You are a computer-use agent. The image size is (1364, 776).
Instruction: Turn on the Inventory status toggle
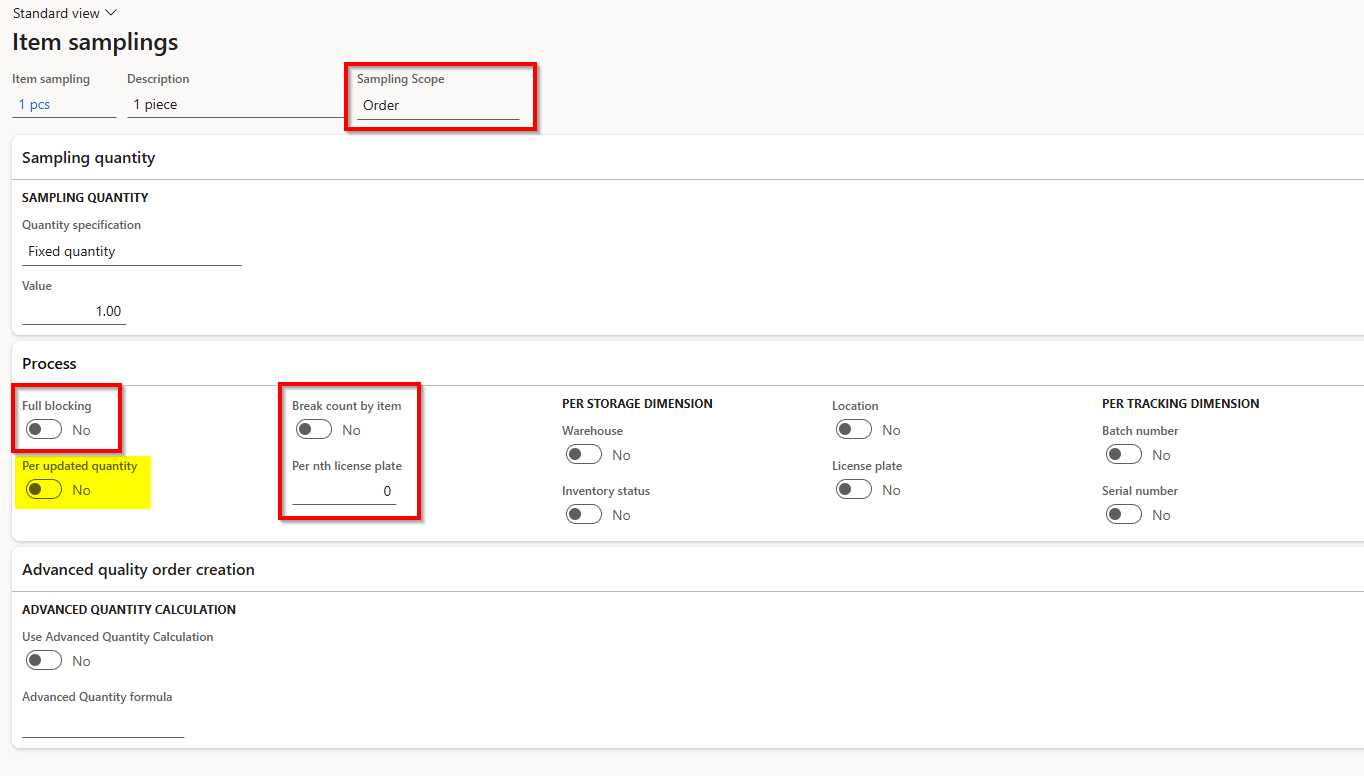(584, 515)
